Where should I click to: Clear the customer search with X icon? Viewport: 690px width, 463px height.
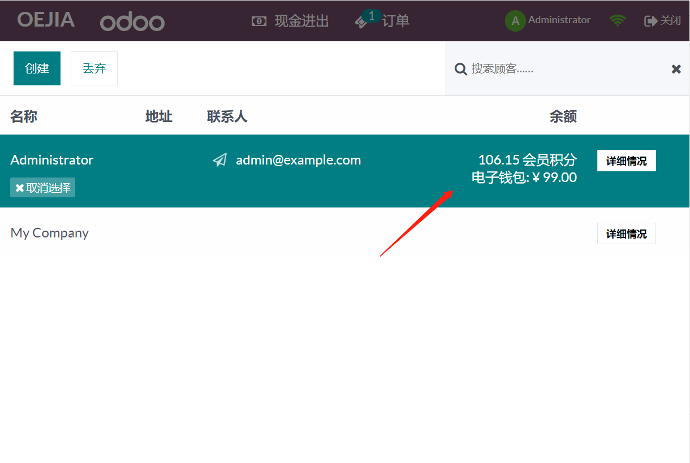pos(676,69)
